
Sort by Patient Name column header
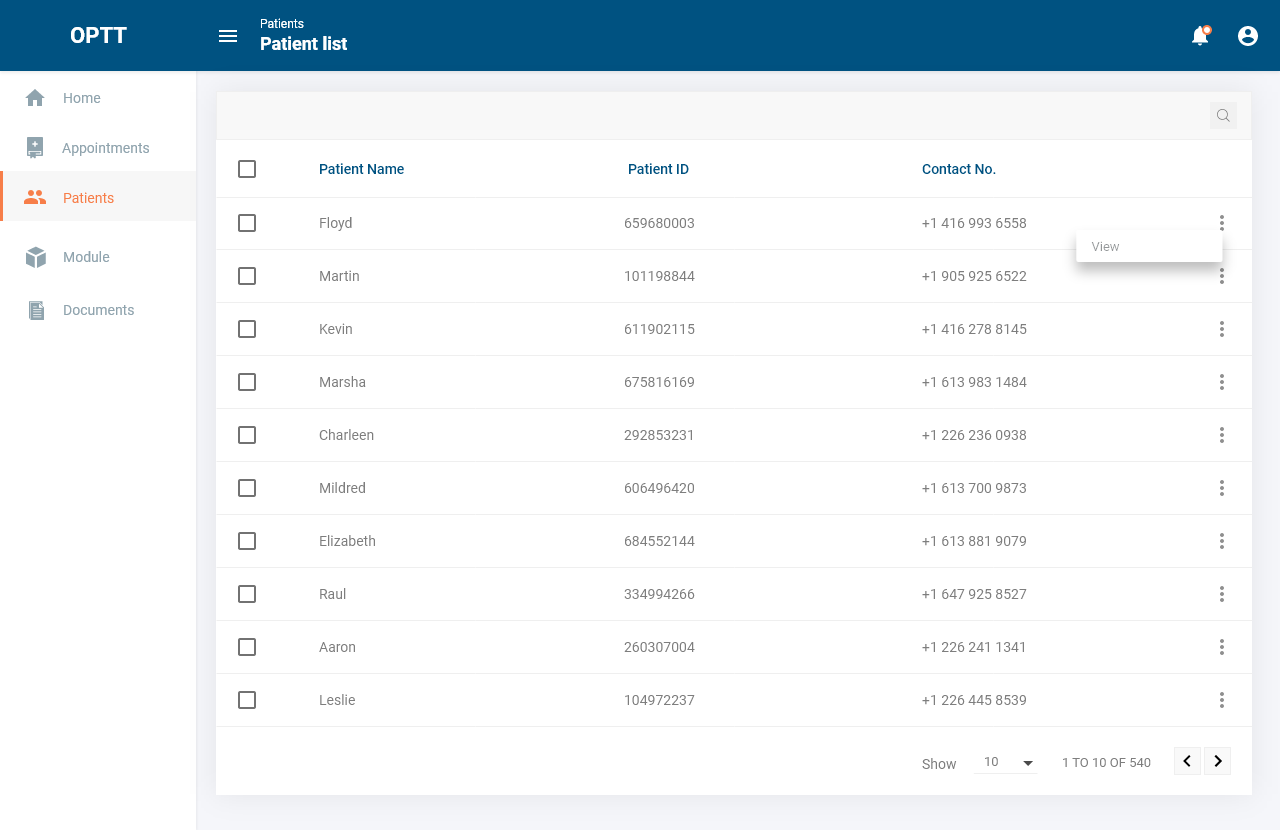[x=361, y=169]
